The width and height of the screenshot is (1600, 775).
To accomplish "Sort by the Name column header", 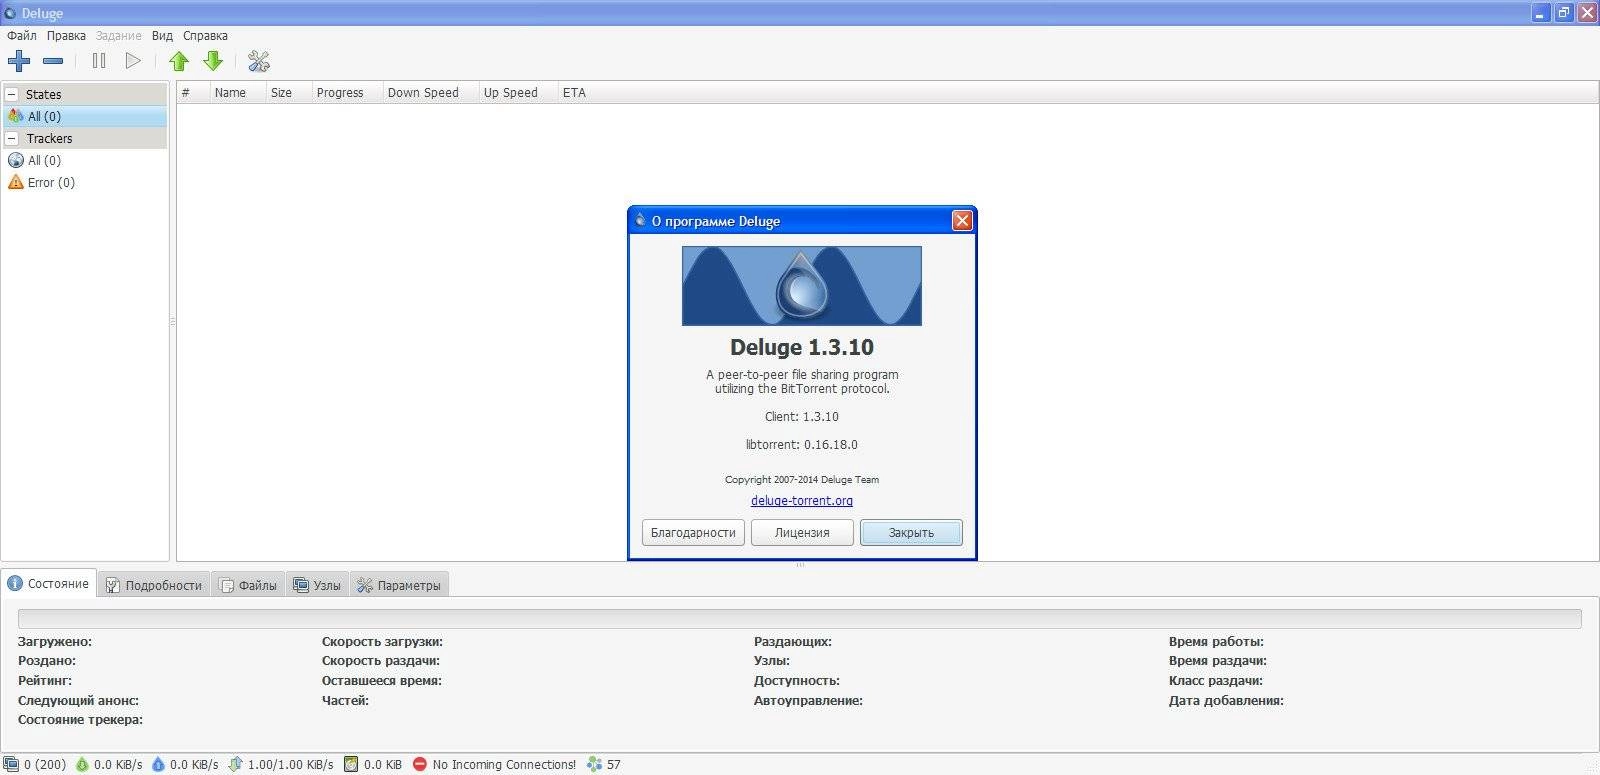I will coord(237,92).
